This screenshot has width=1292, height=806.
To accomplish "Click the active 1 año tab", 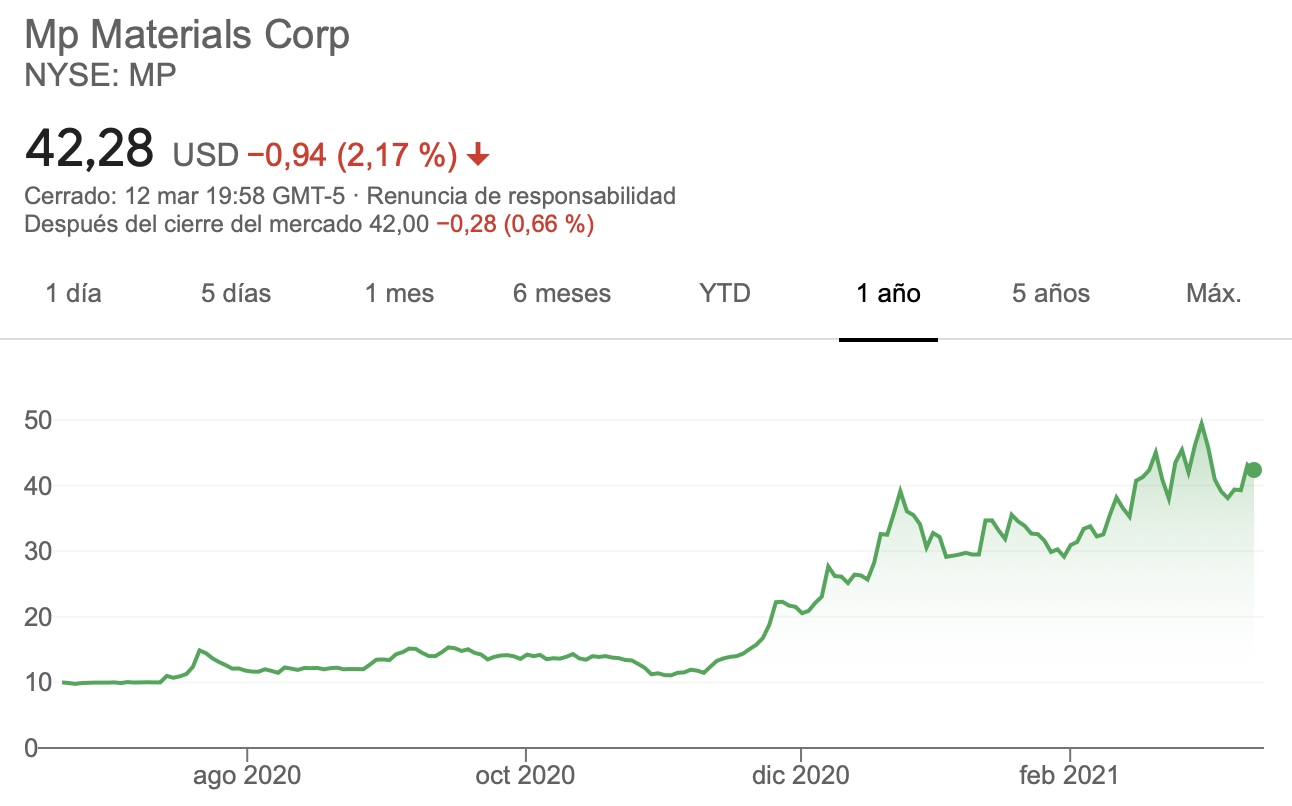I will pyautogui.click(x=888, y=294).
